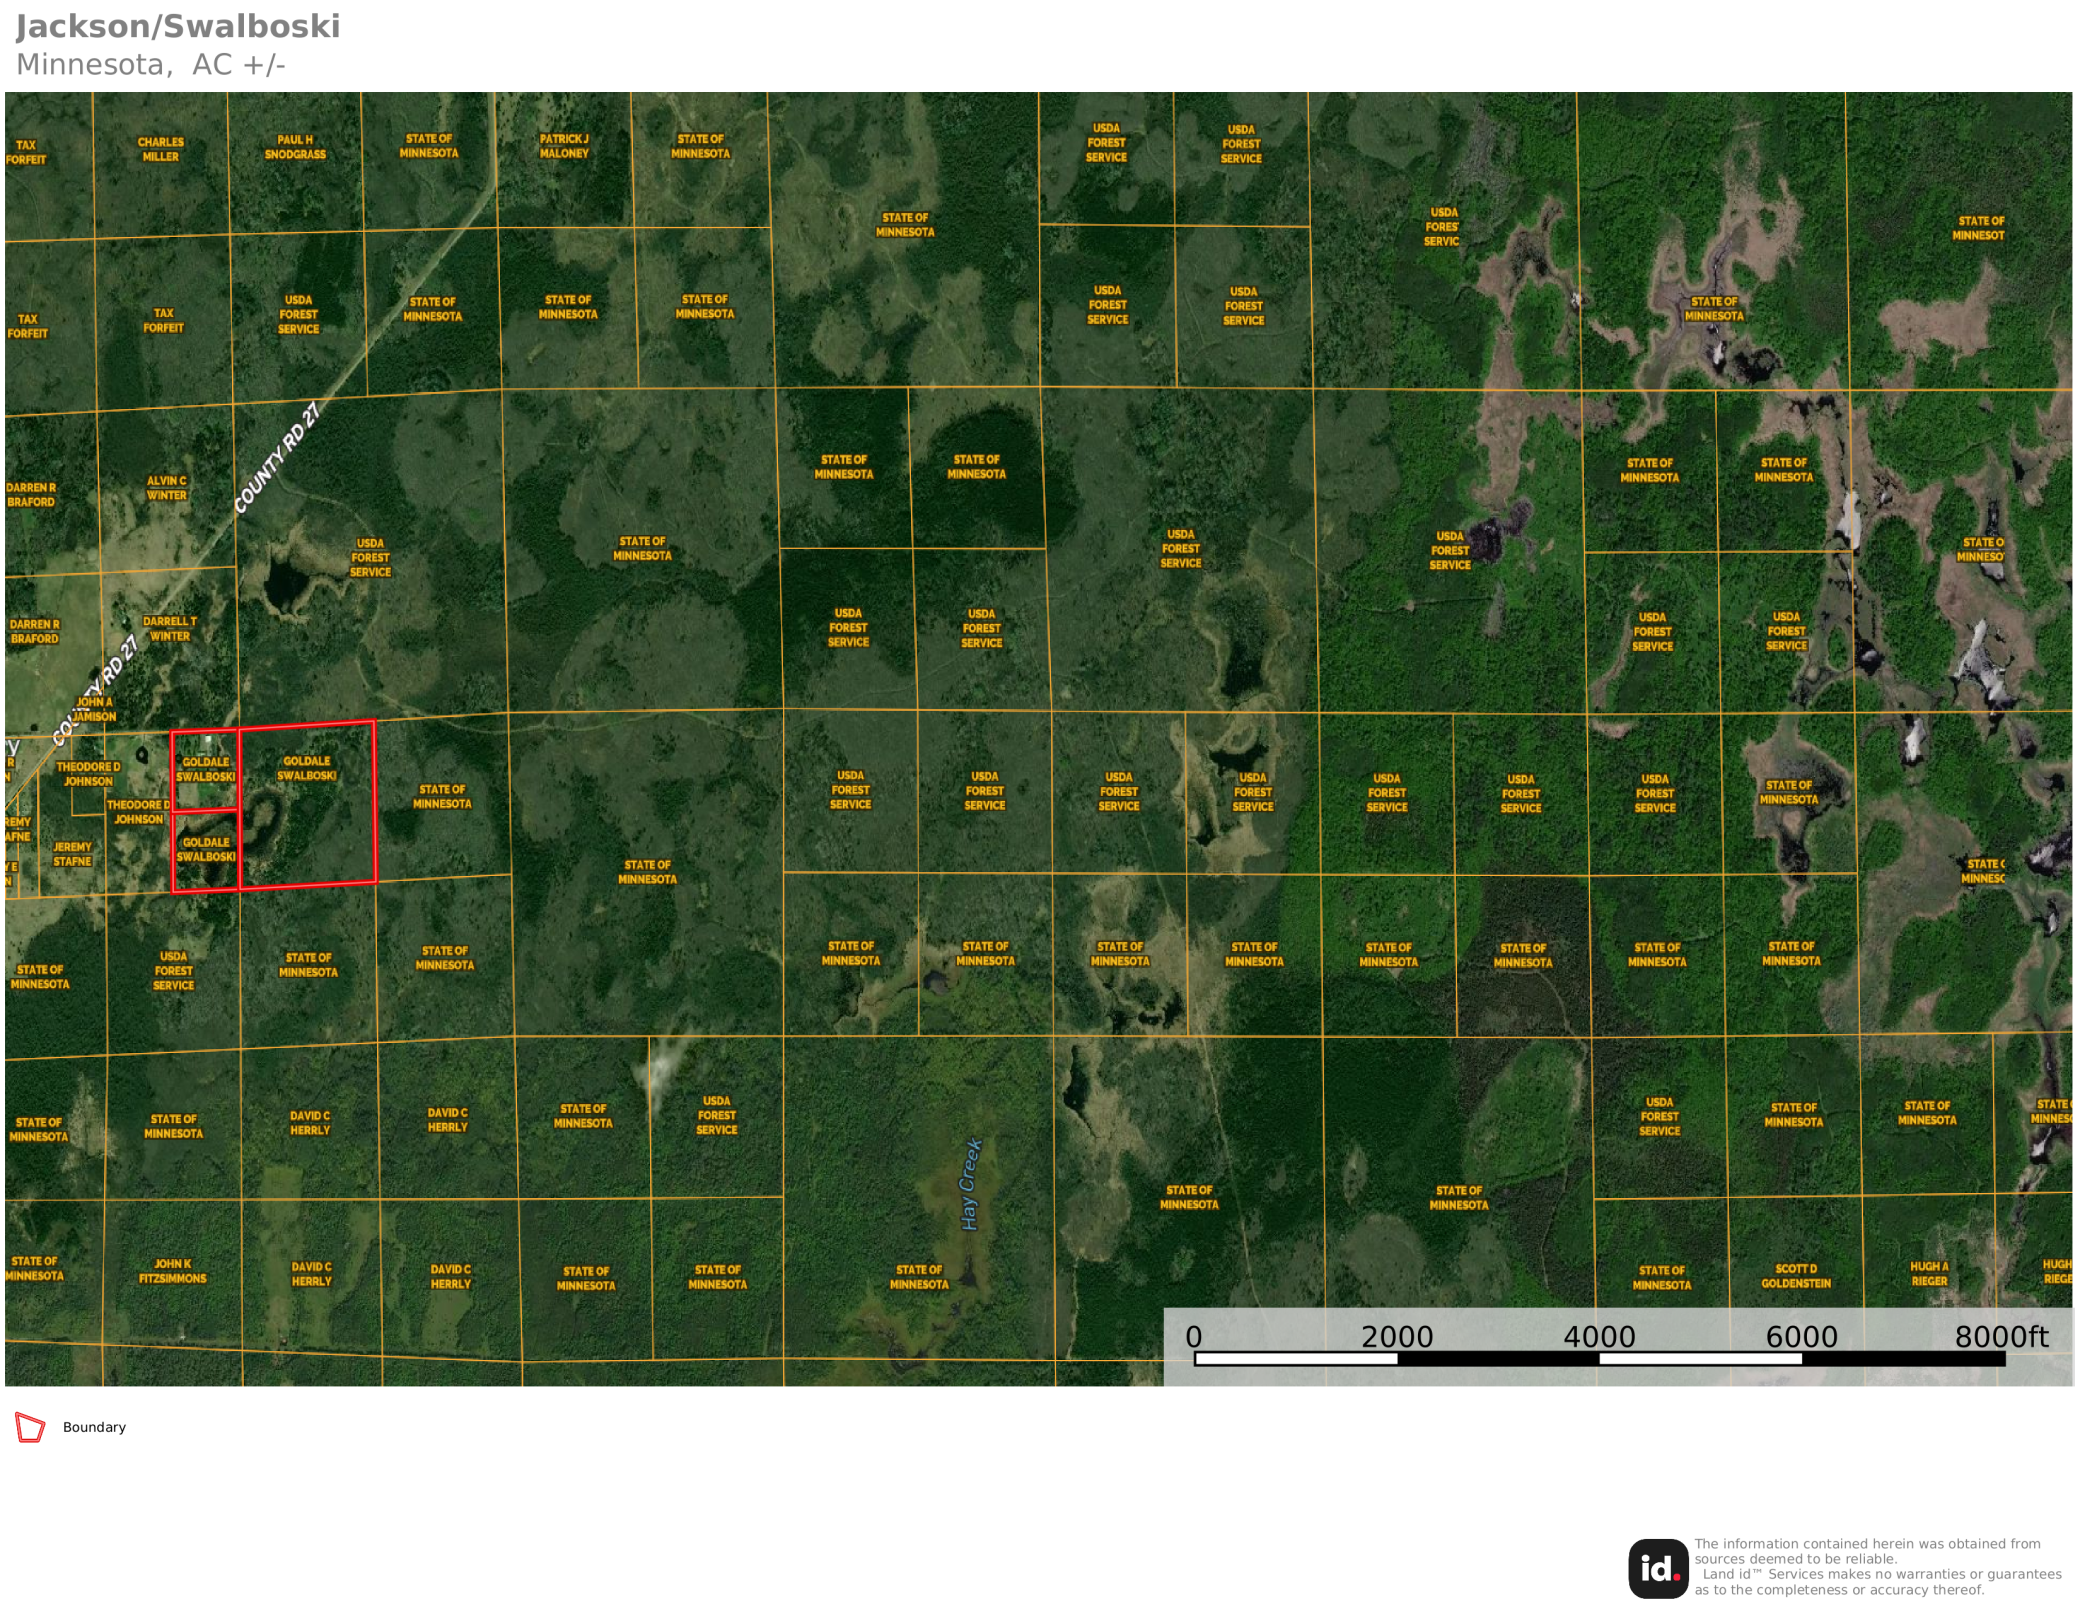2080x1607 pixels.
Task: Click the 4000 mark on scale bar
Action: click(1598, 1337)
